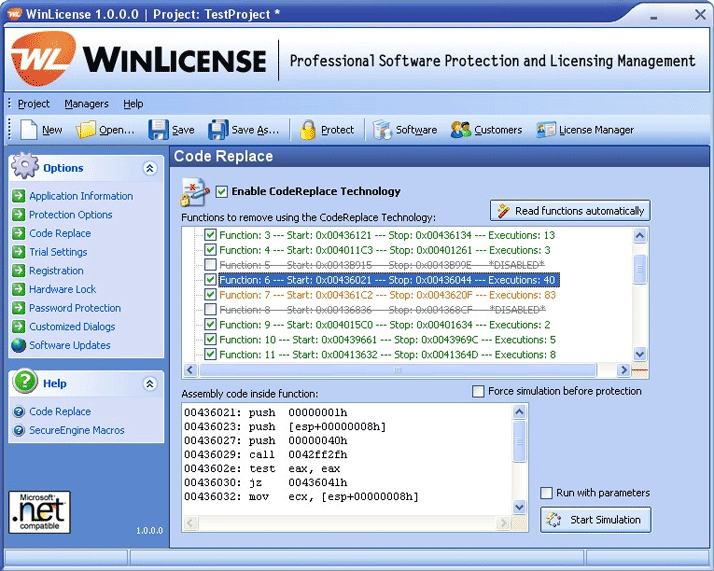The height and width of the screenshot is (571, 714).
Task: Click the globe icon beside Software Updates
Action: (19, 345)
